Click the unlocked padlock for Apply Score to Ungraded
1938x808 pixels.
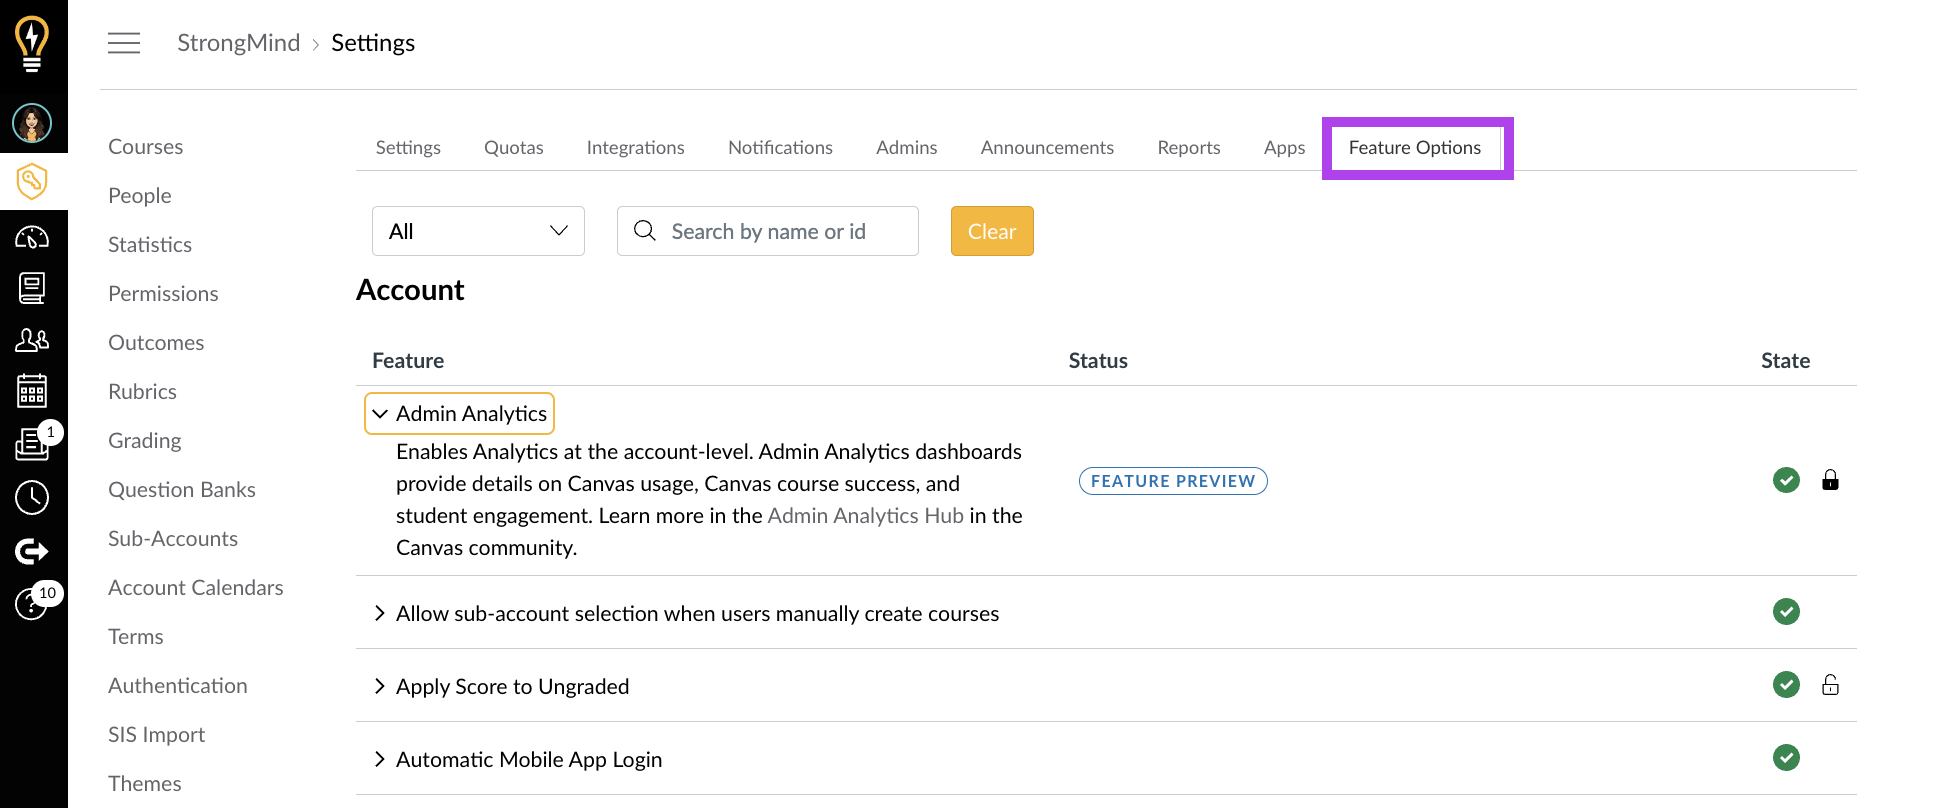1830,685
